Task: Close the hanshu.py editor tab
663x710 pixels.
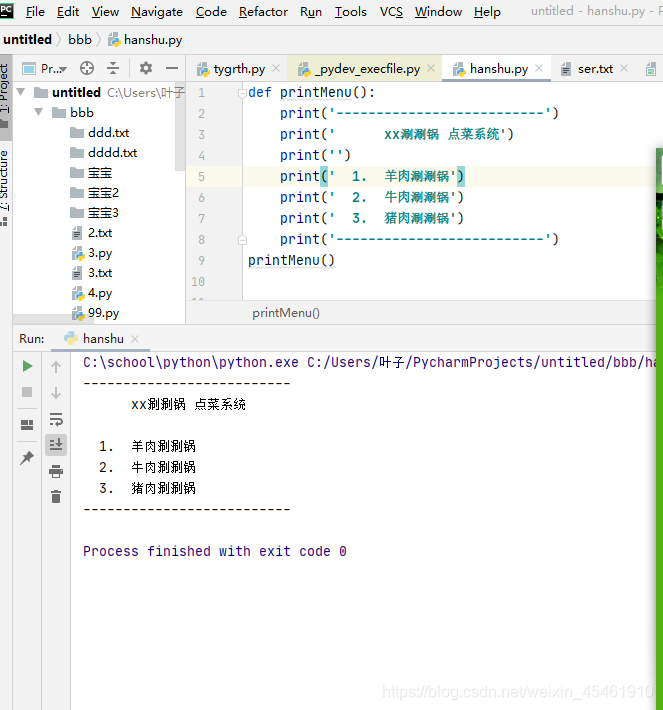Action: [x=539, y=68]
